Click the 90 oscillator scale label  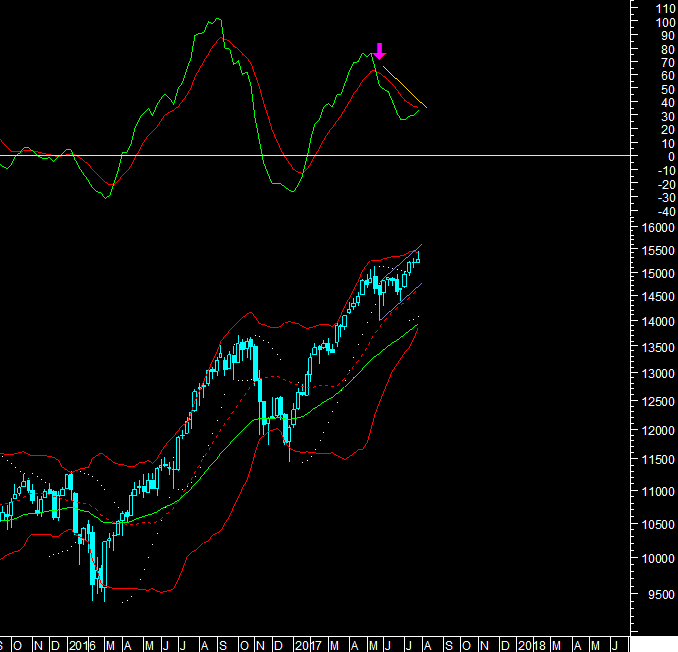point(668,36)
